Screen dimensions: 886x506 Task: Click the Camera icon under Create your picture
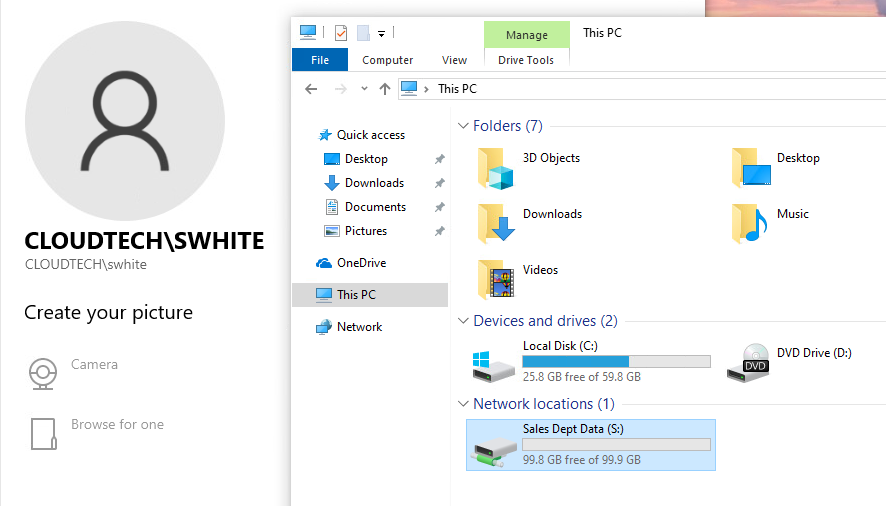[42, 373]
